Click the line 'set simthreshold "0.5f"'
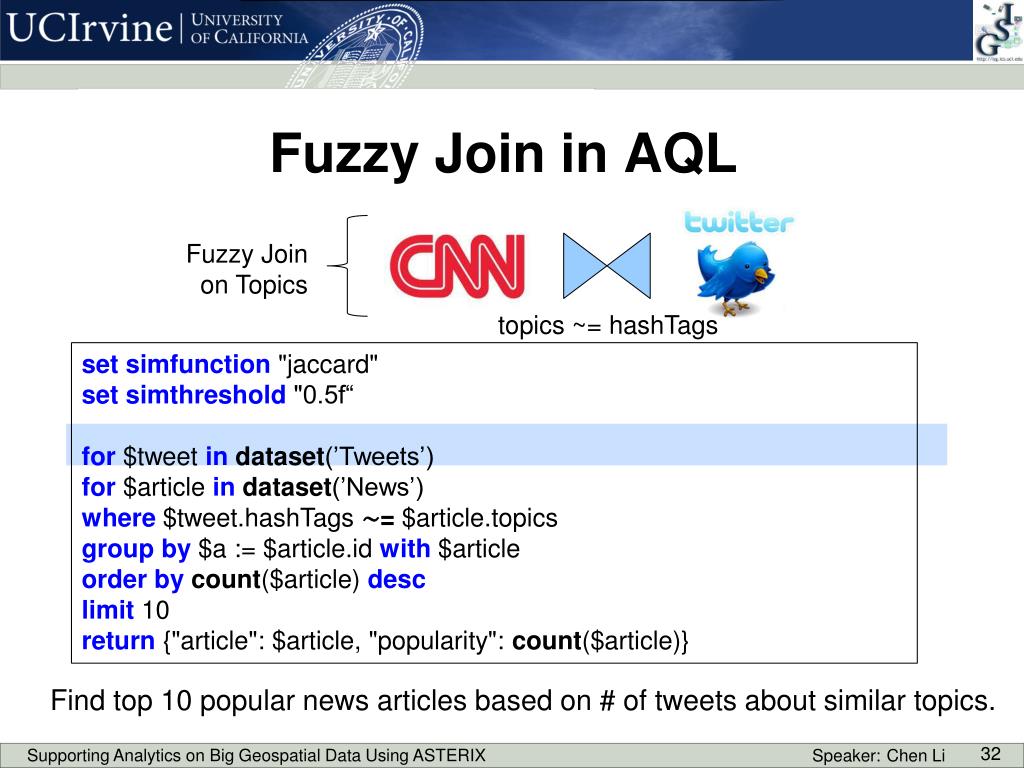 pyautogui.click(x=217, y=395)
